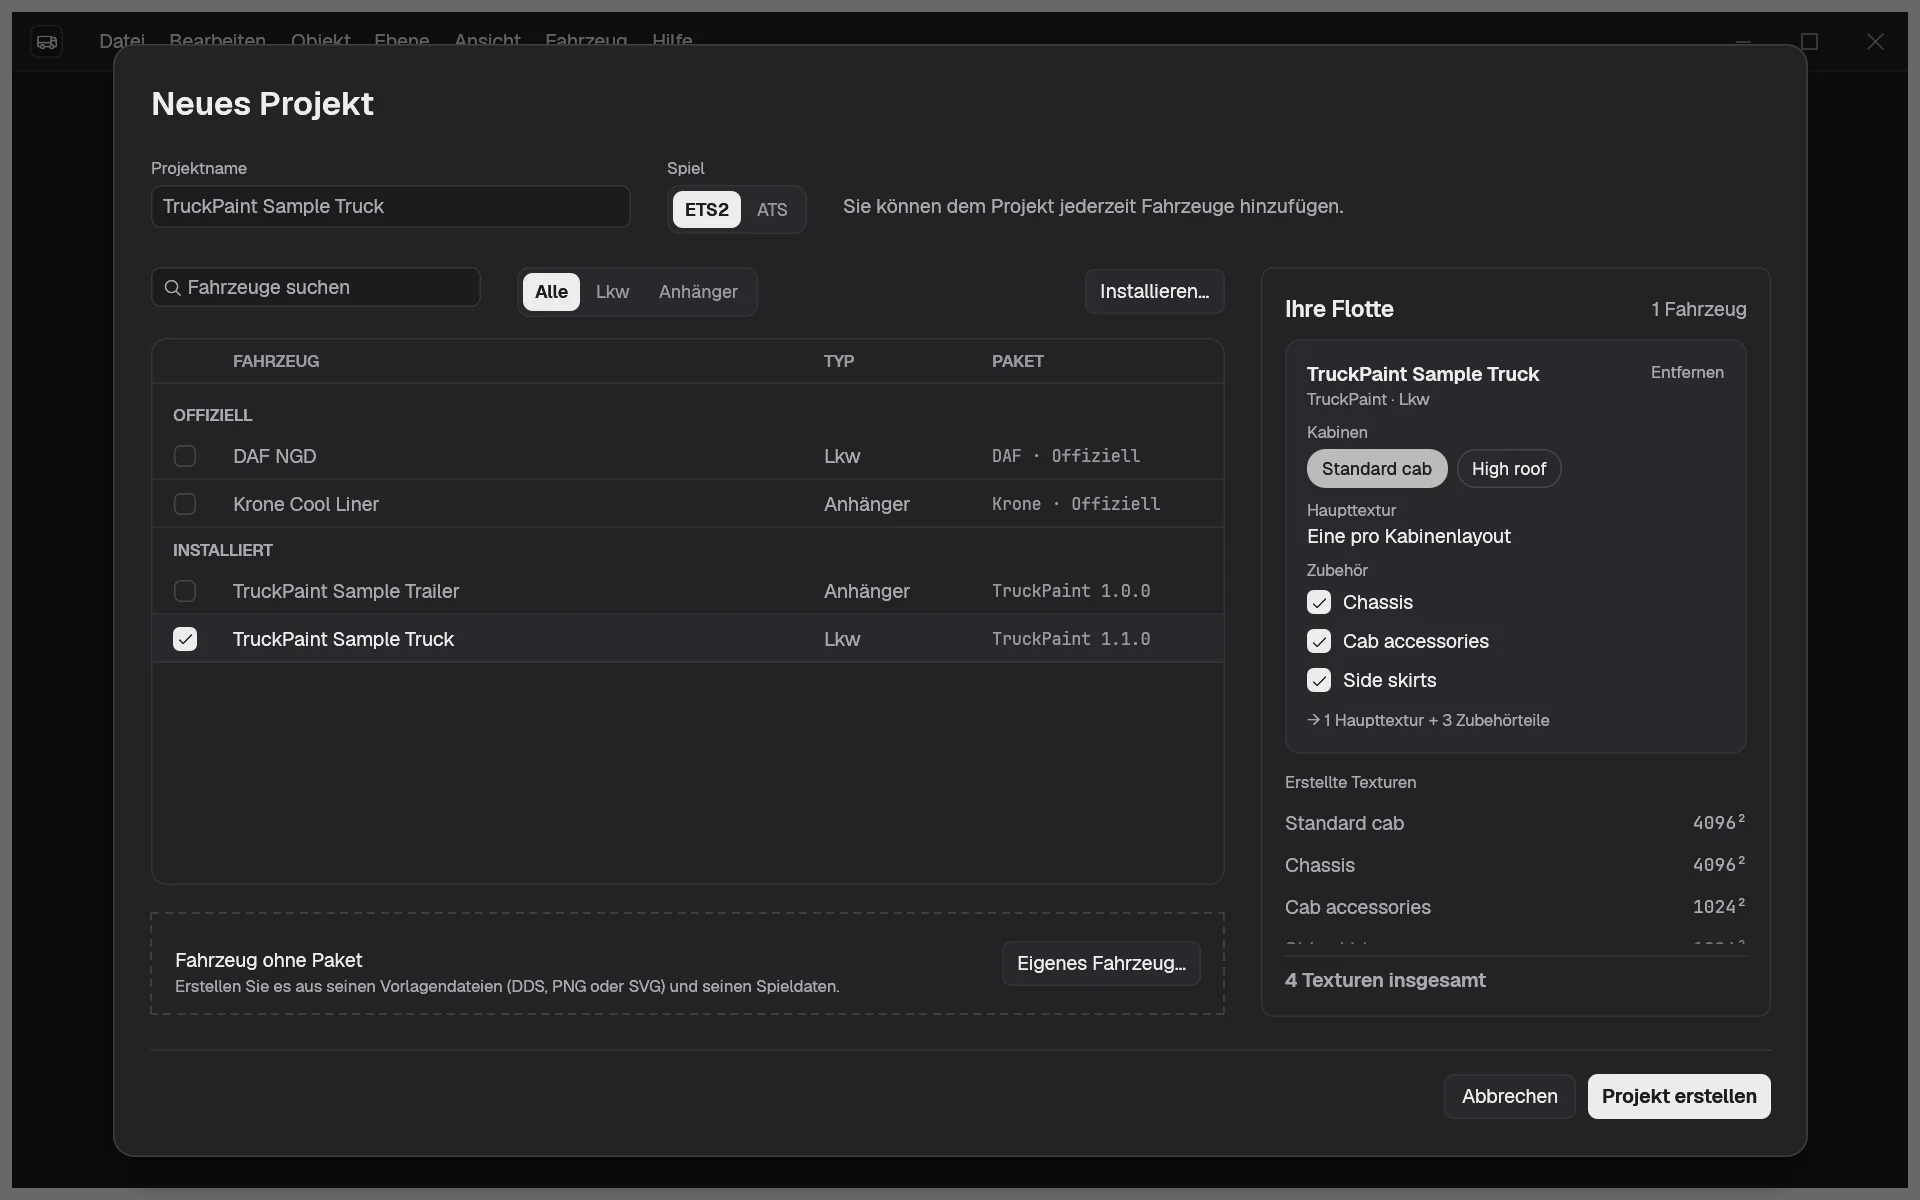This screenshot has height=1200, width=1920.
Task: Switch the game to ATS
Action: coord(772,210)
